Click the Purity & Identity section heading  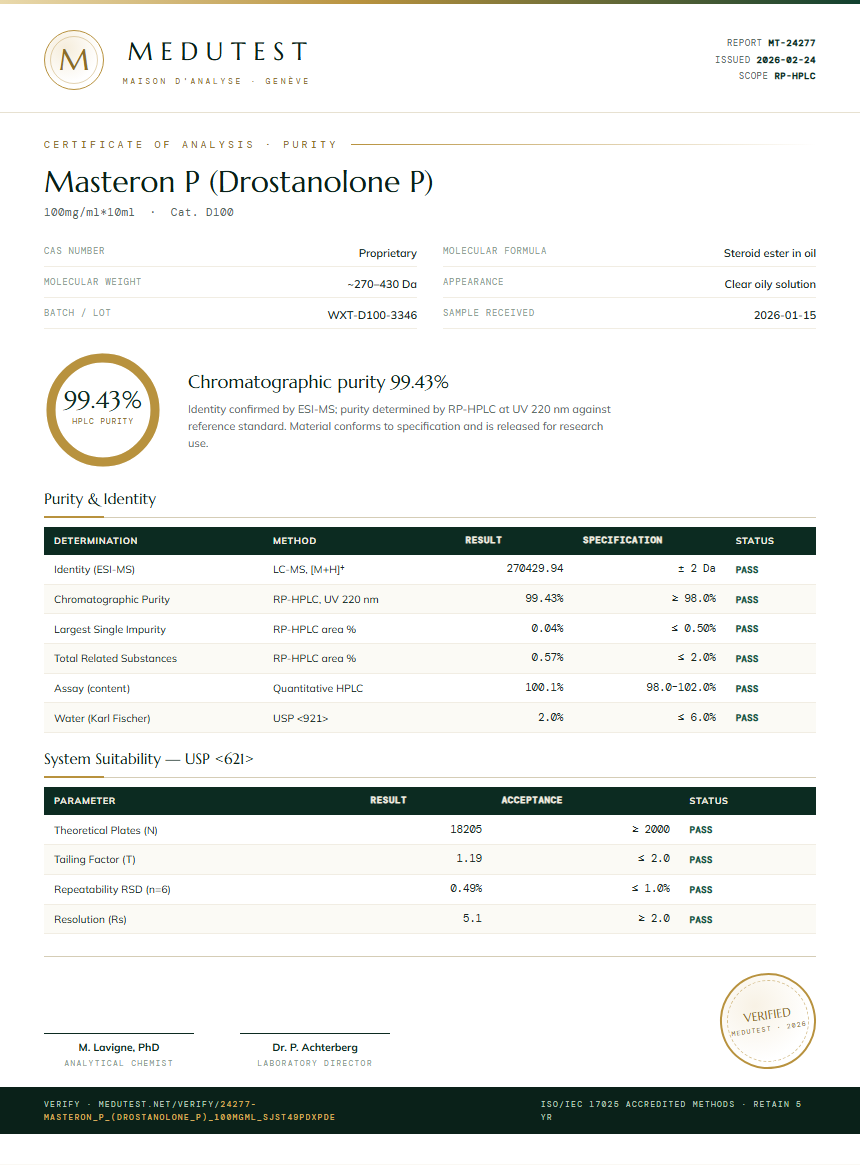[x=100, y=499]
